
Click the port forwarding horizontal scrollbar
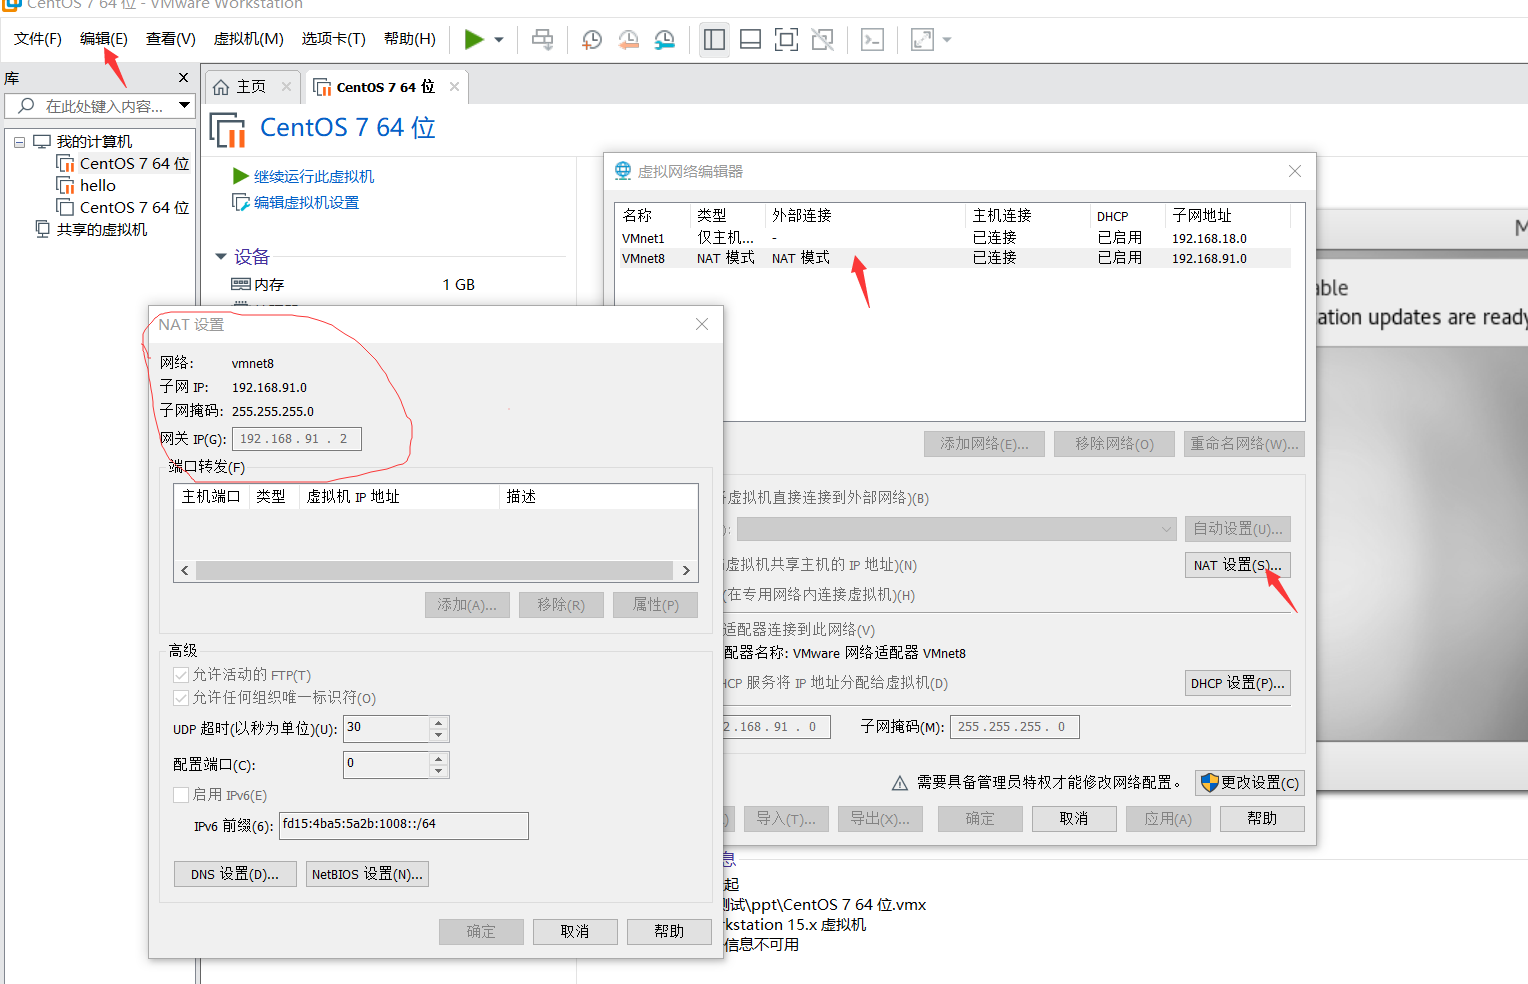[435, 570]
